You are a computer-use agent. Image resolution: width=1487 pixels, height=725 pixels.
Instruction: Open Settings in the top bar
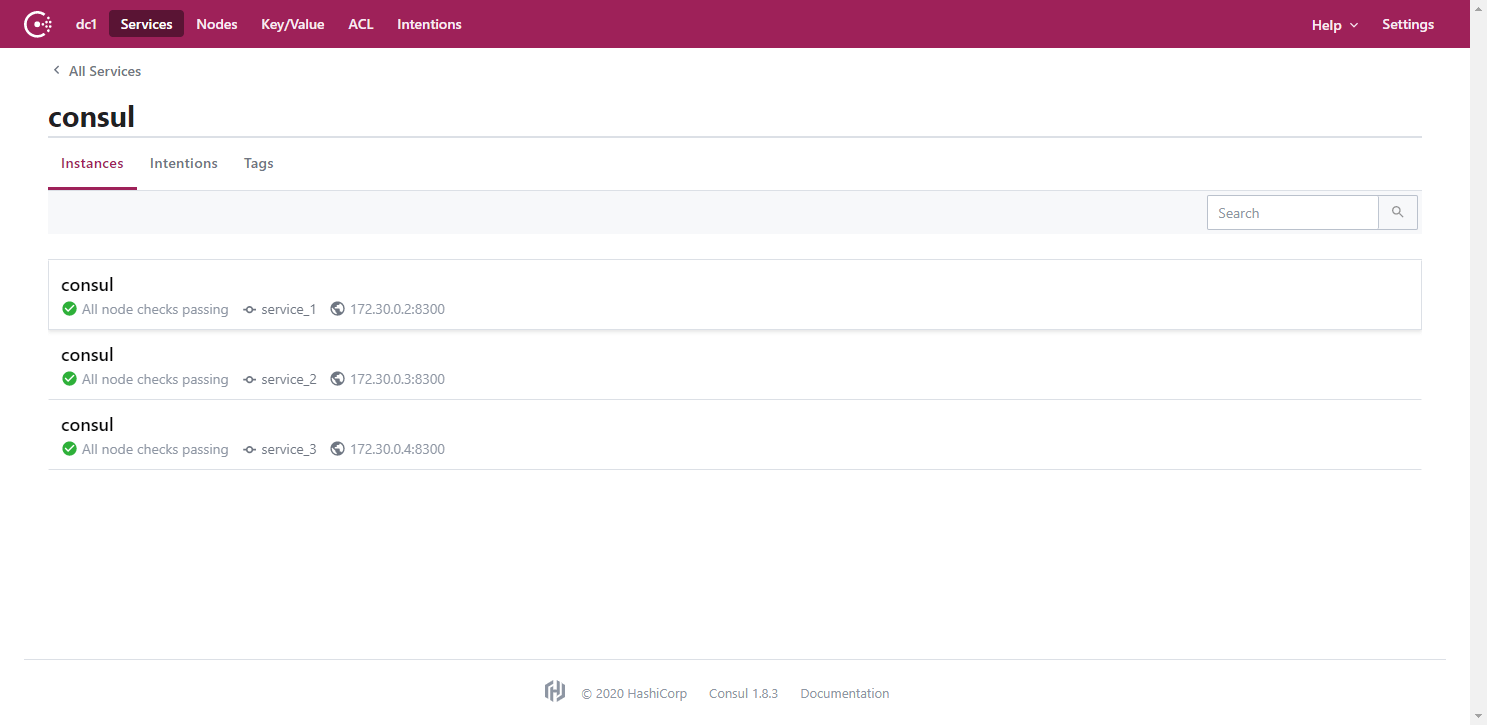point(1407,24)
